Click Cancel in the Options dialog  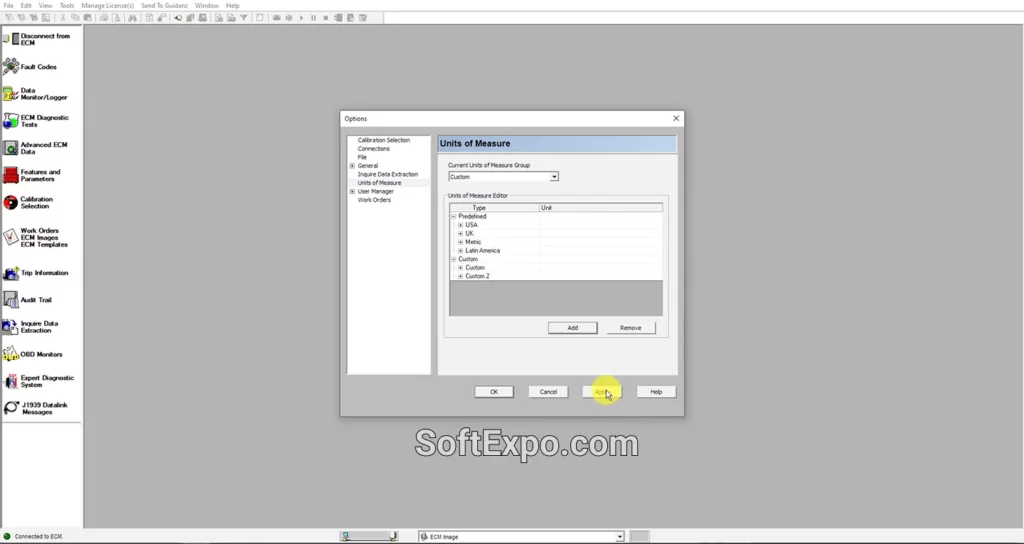point(549,392)
